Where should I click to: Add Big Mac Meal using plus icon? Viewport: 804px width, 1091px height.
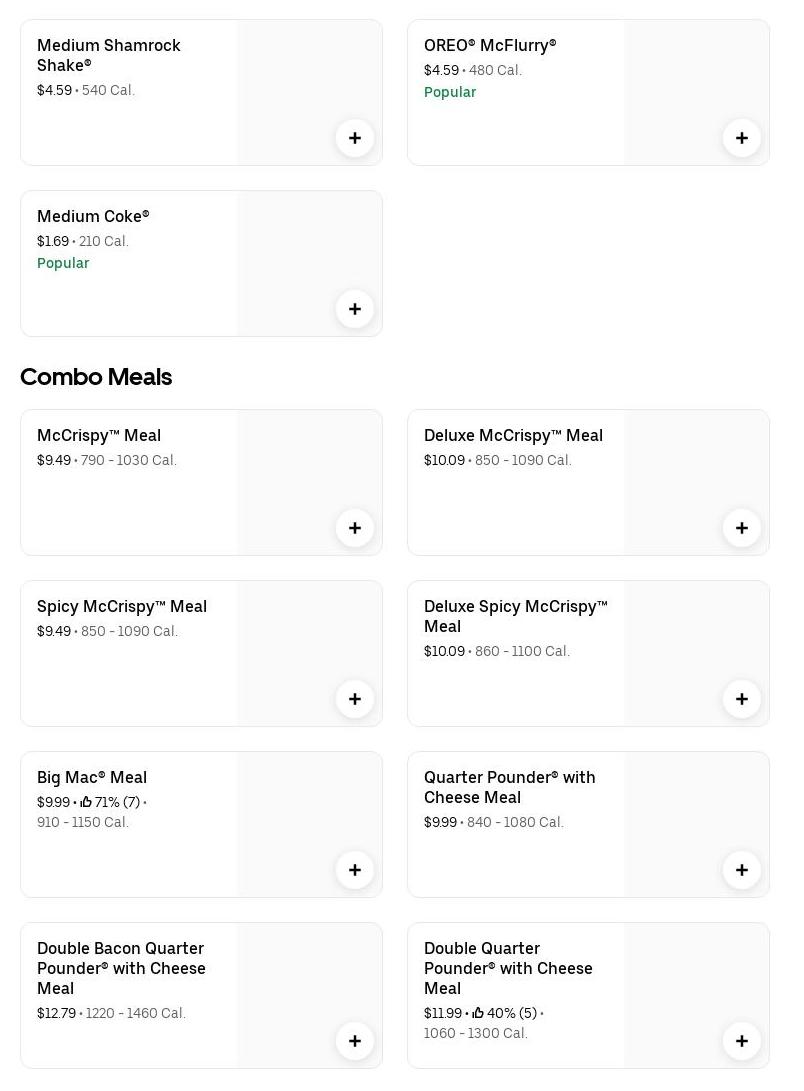pos(355,870)
